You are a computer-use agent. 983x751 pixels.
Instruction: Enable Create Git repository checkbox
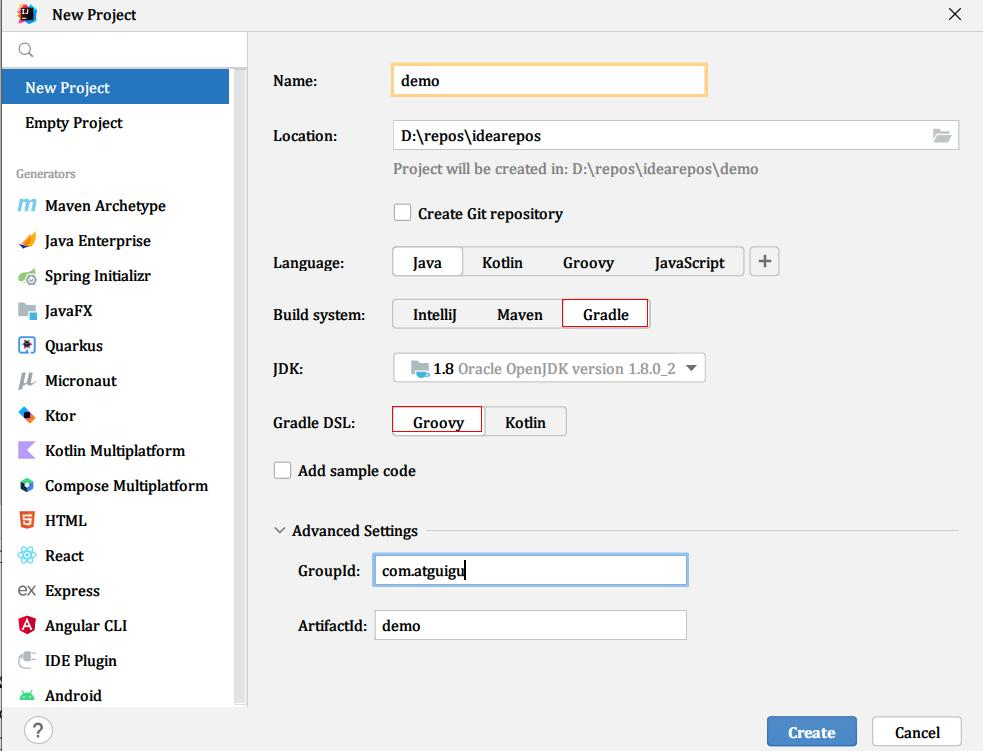[402, 213]
